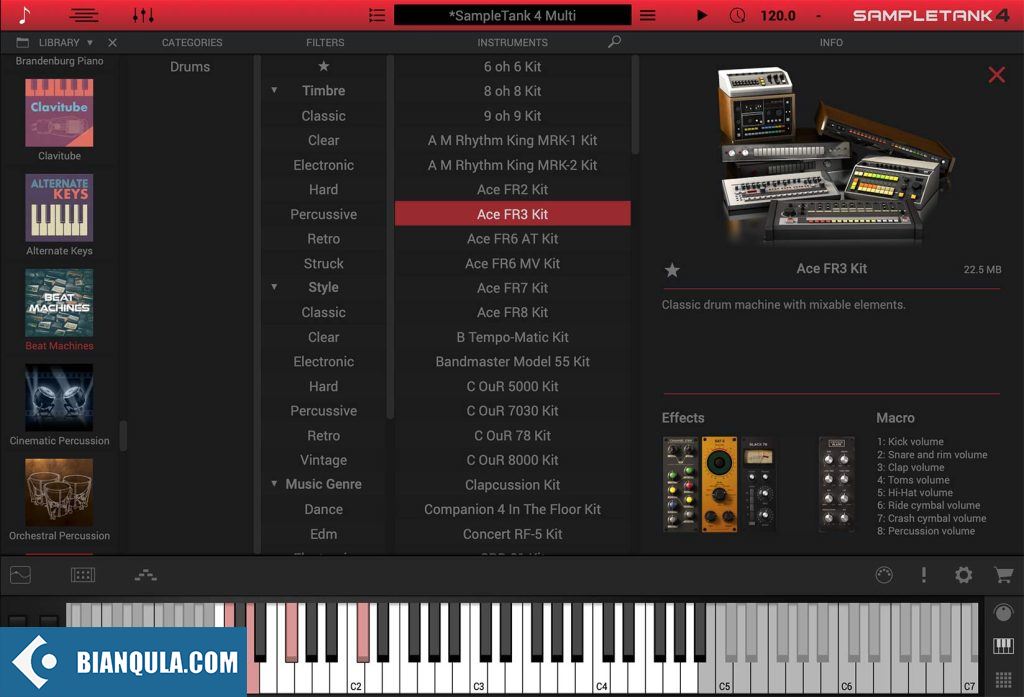Select A M Rhythm King MRK-1 Kit
The height and width of the screenshot is (697, 1024).
click(x=513, y=140)
